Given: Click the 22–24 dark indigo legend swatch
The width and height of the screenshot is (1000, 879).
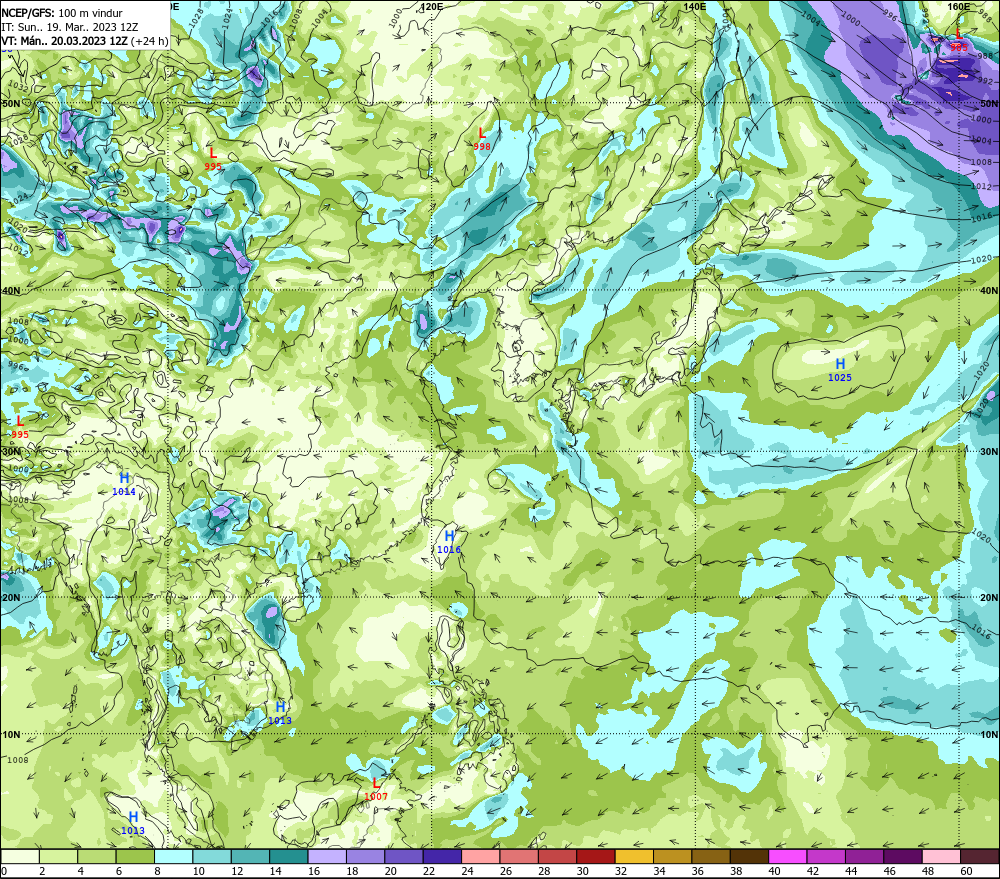Looking at the screenshot, I should click(x=442, y=856).
